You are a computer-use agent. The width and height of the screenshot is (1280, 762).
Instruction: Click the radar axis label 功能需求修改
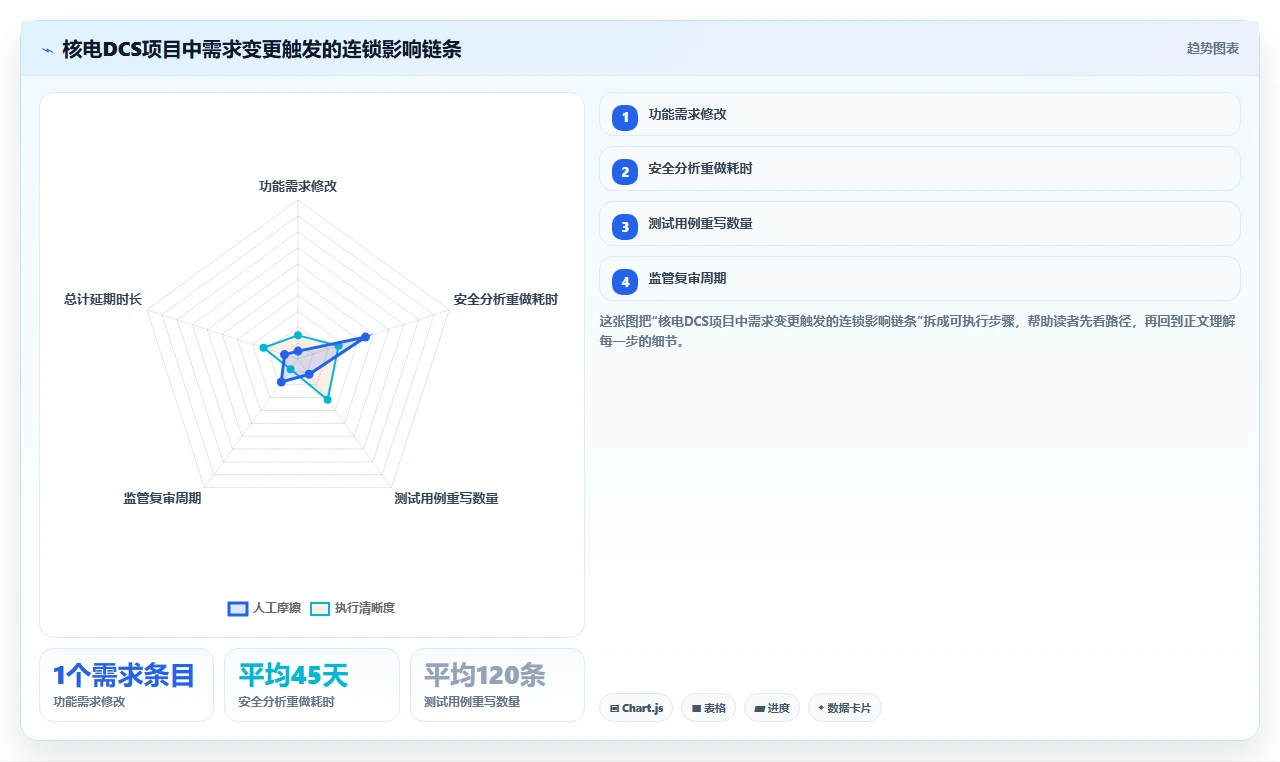point(298,186)
